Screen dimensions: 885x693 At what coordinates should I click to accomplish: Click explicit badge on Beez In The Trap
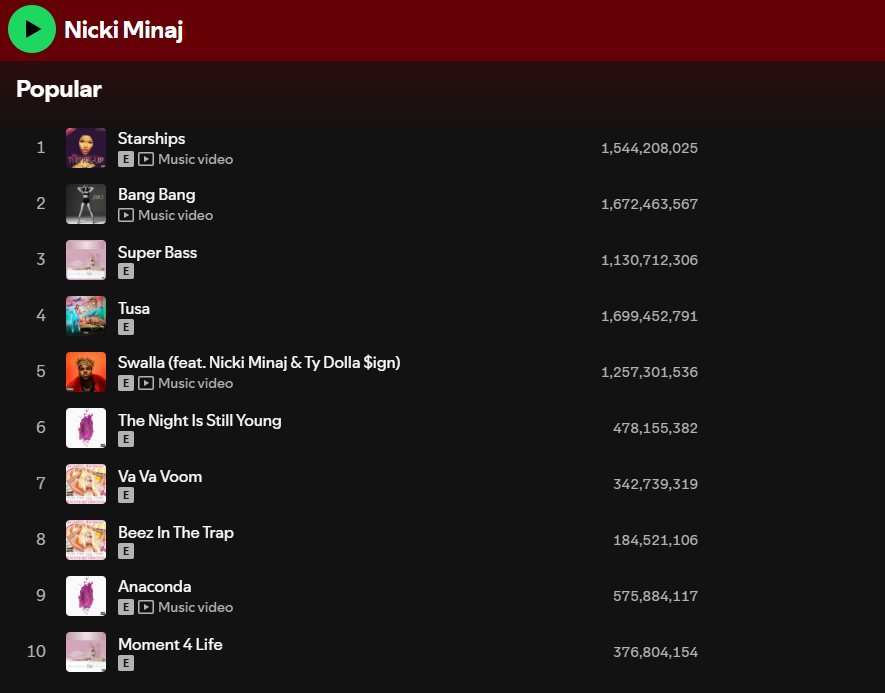(126, 551)
